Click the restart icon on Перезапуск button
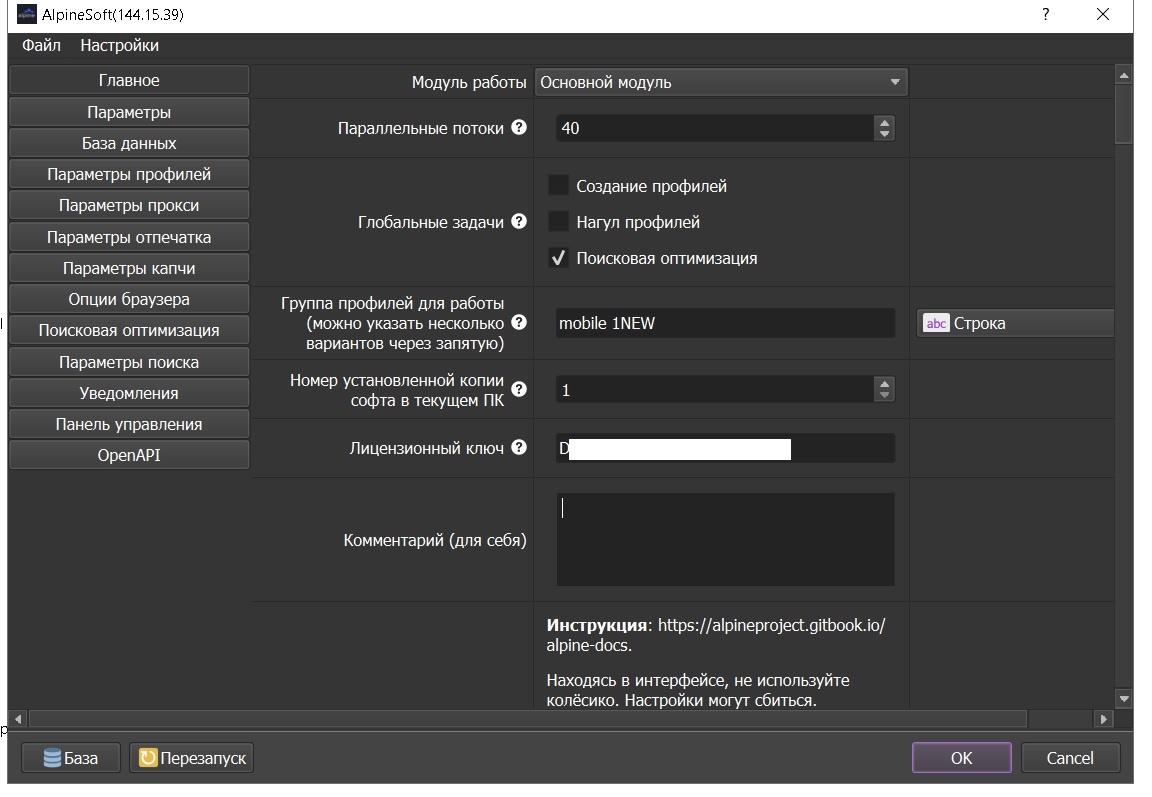 click(148, 758)
